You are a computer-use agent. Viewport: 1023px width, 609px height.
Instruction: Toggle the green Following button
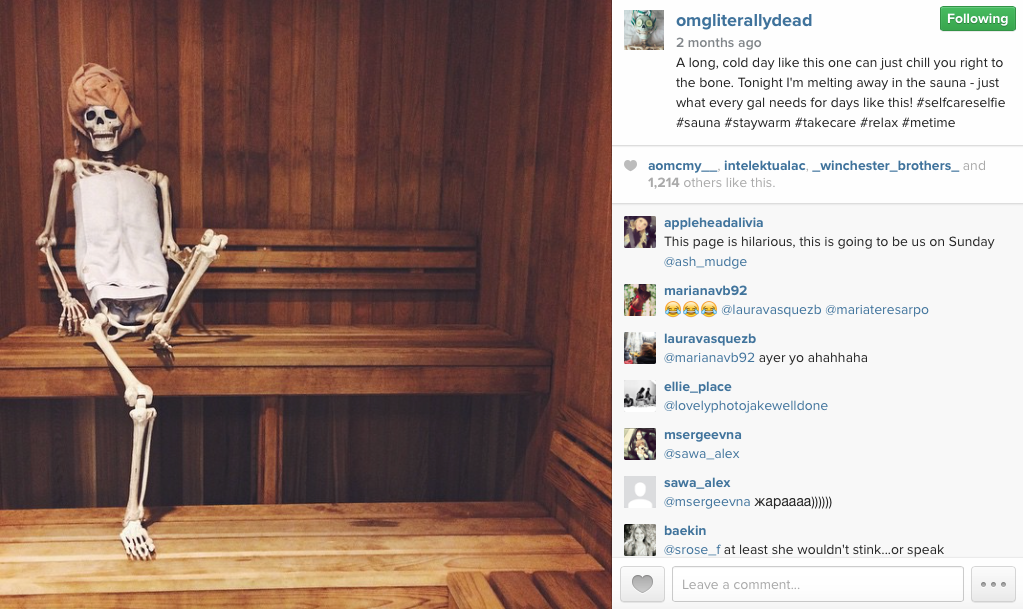(x=977, y=19)
